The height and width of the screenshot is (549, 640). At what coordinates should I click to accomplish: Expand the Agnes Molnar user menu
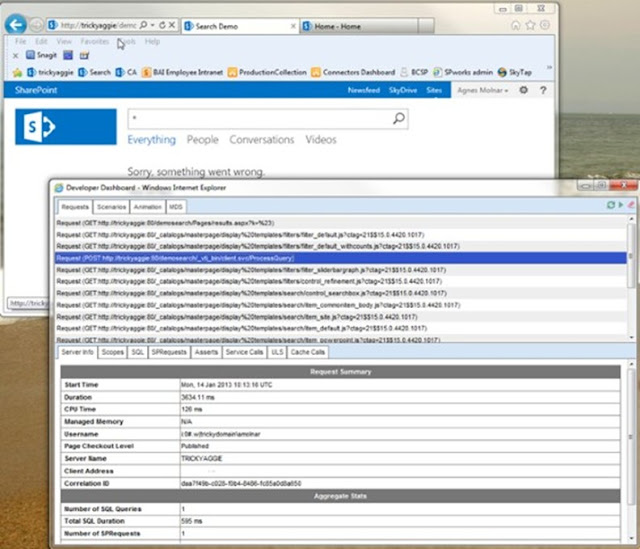(x=482, y=90)
